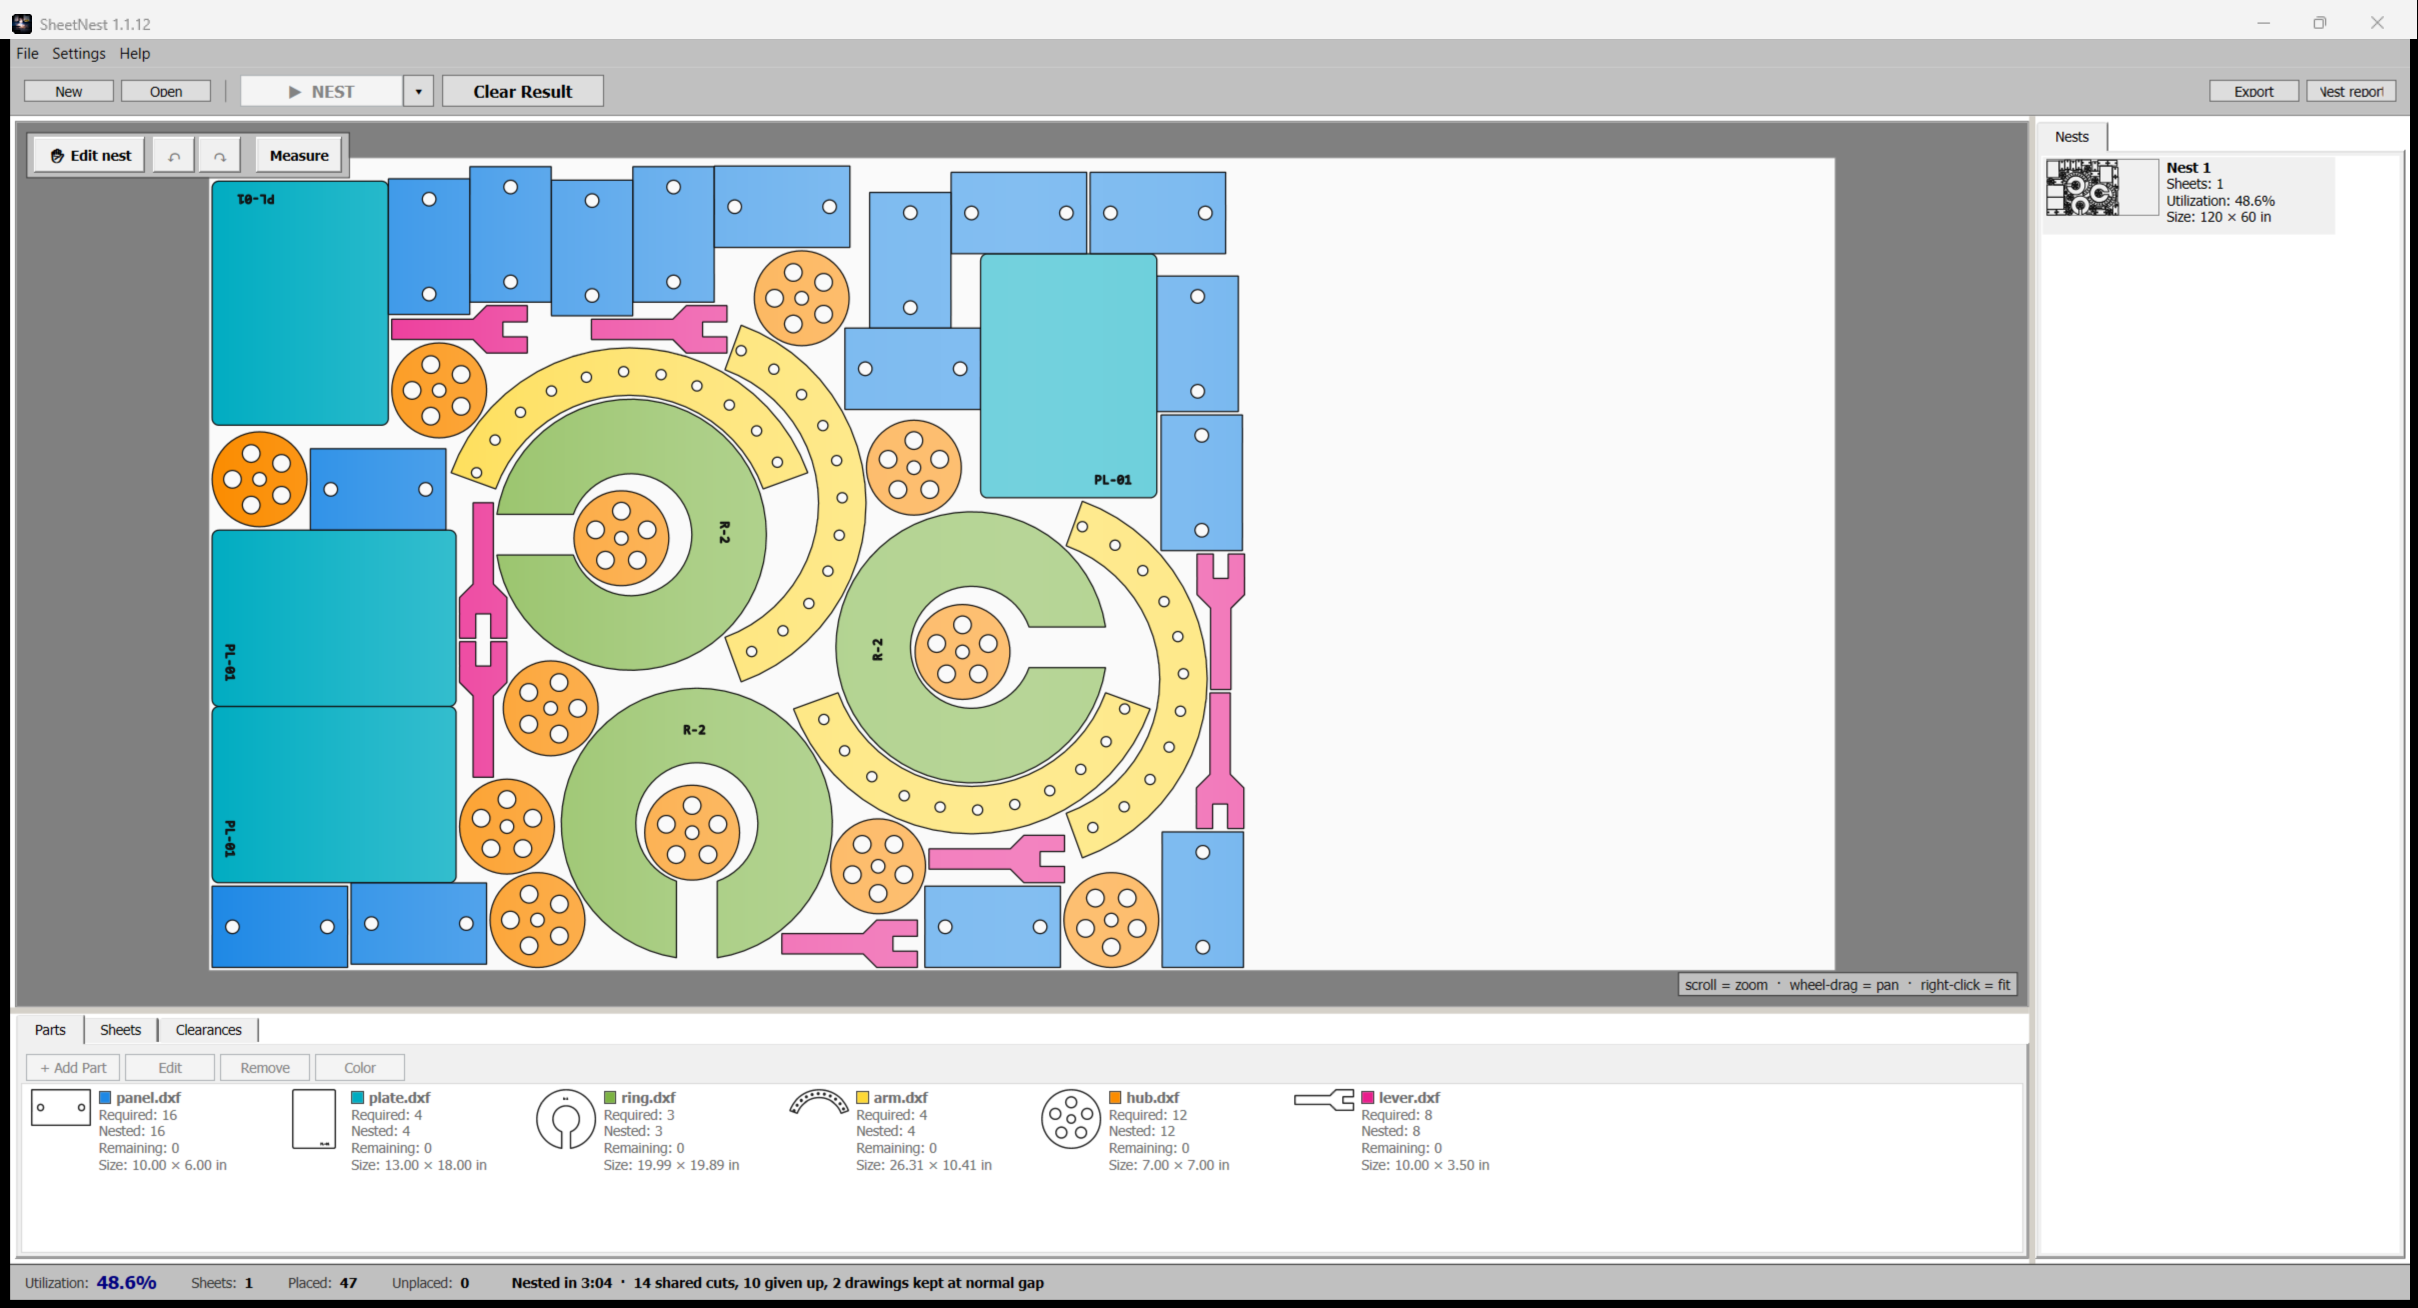The height and width of the screenshot is (1308, 2418).
Task: Click the magenta color swatch beside lever.dxf
Action: [x=1368, y=1098]
